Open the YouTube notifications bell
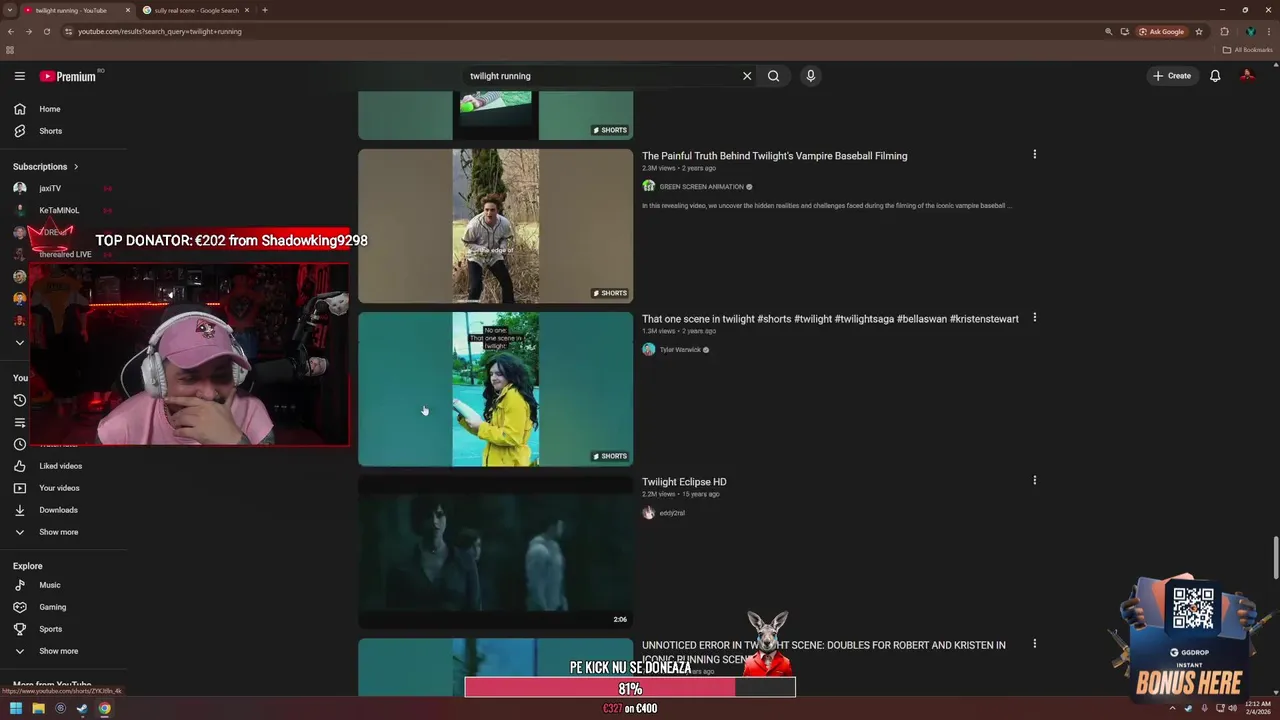 coord(1215,76)
